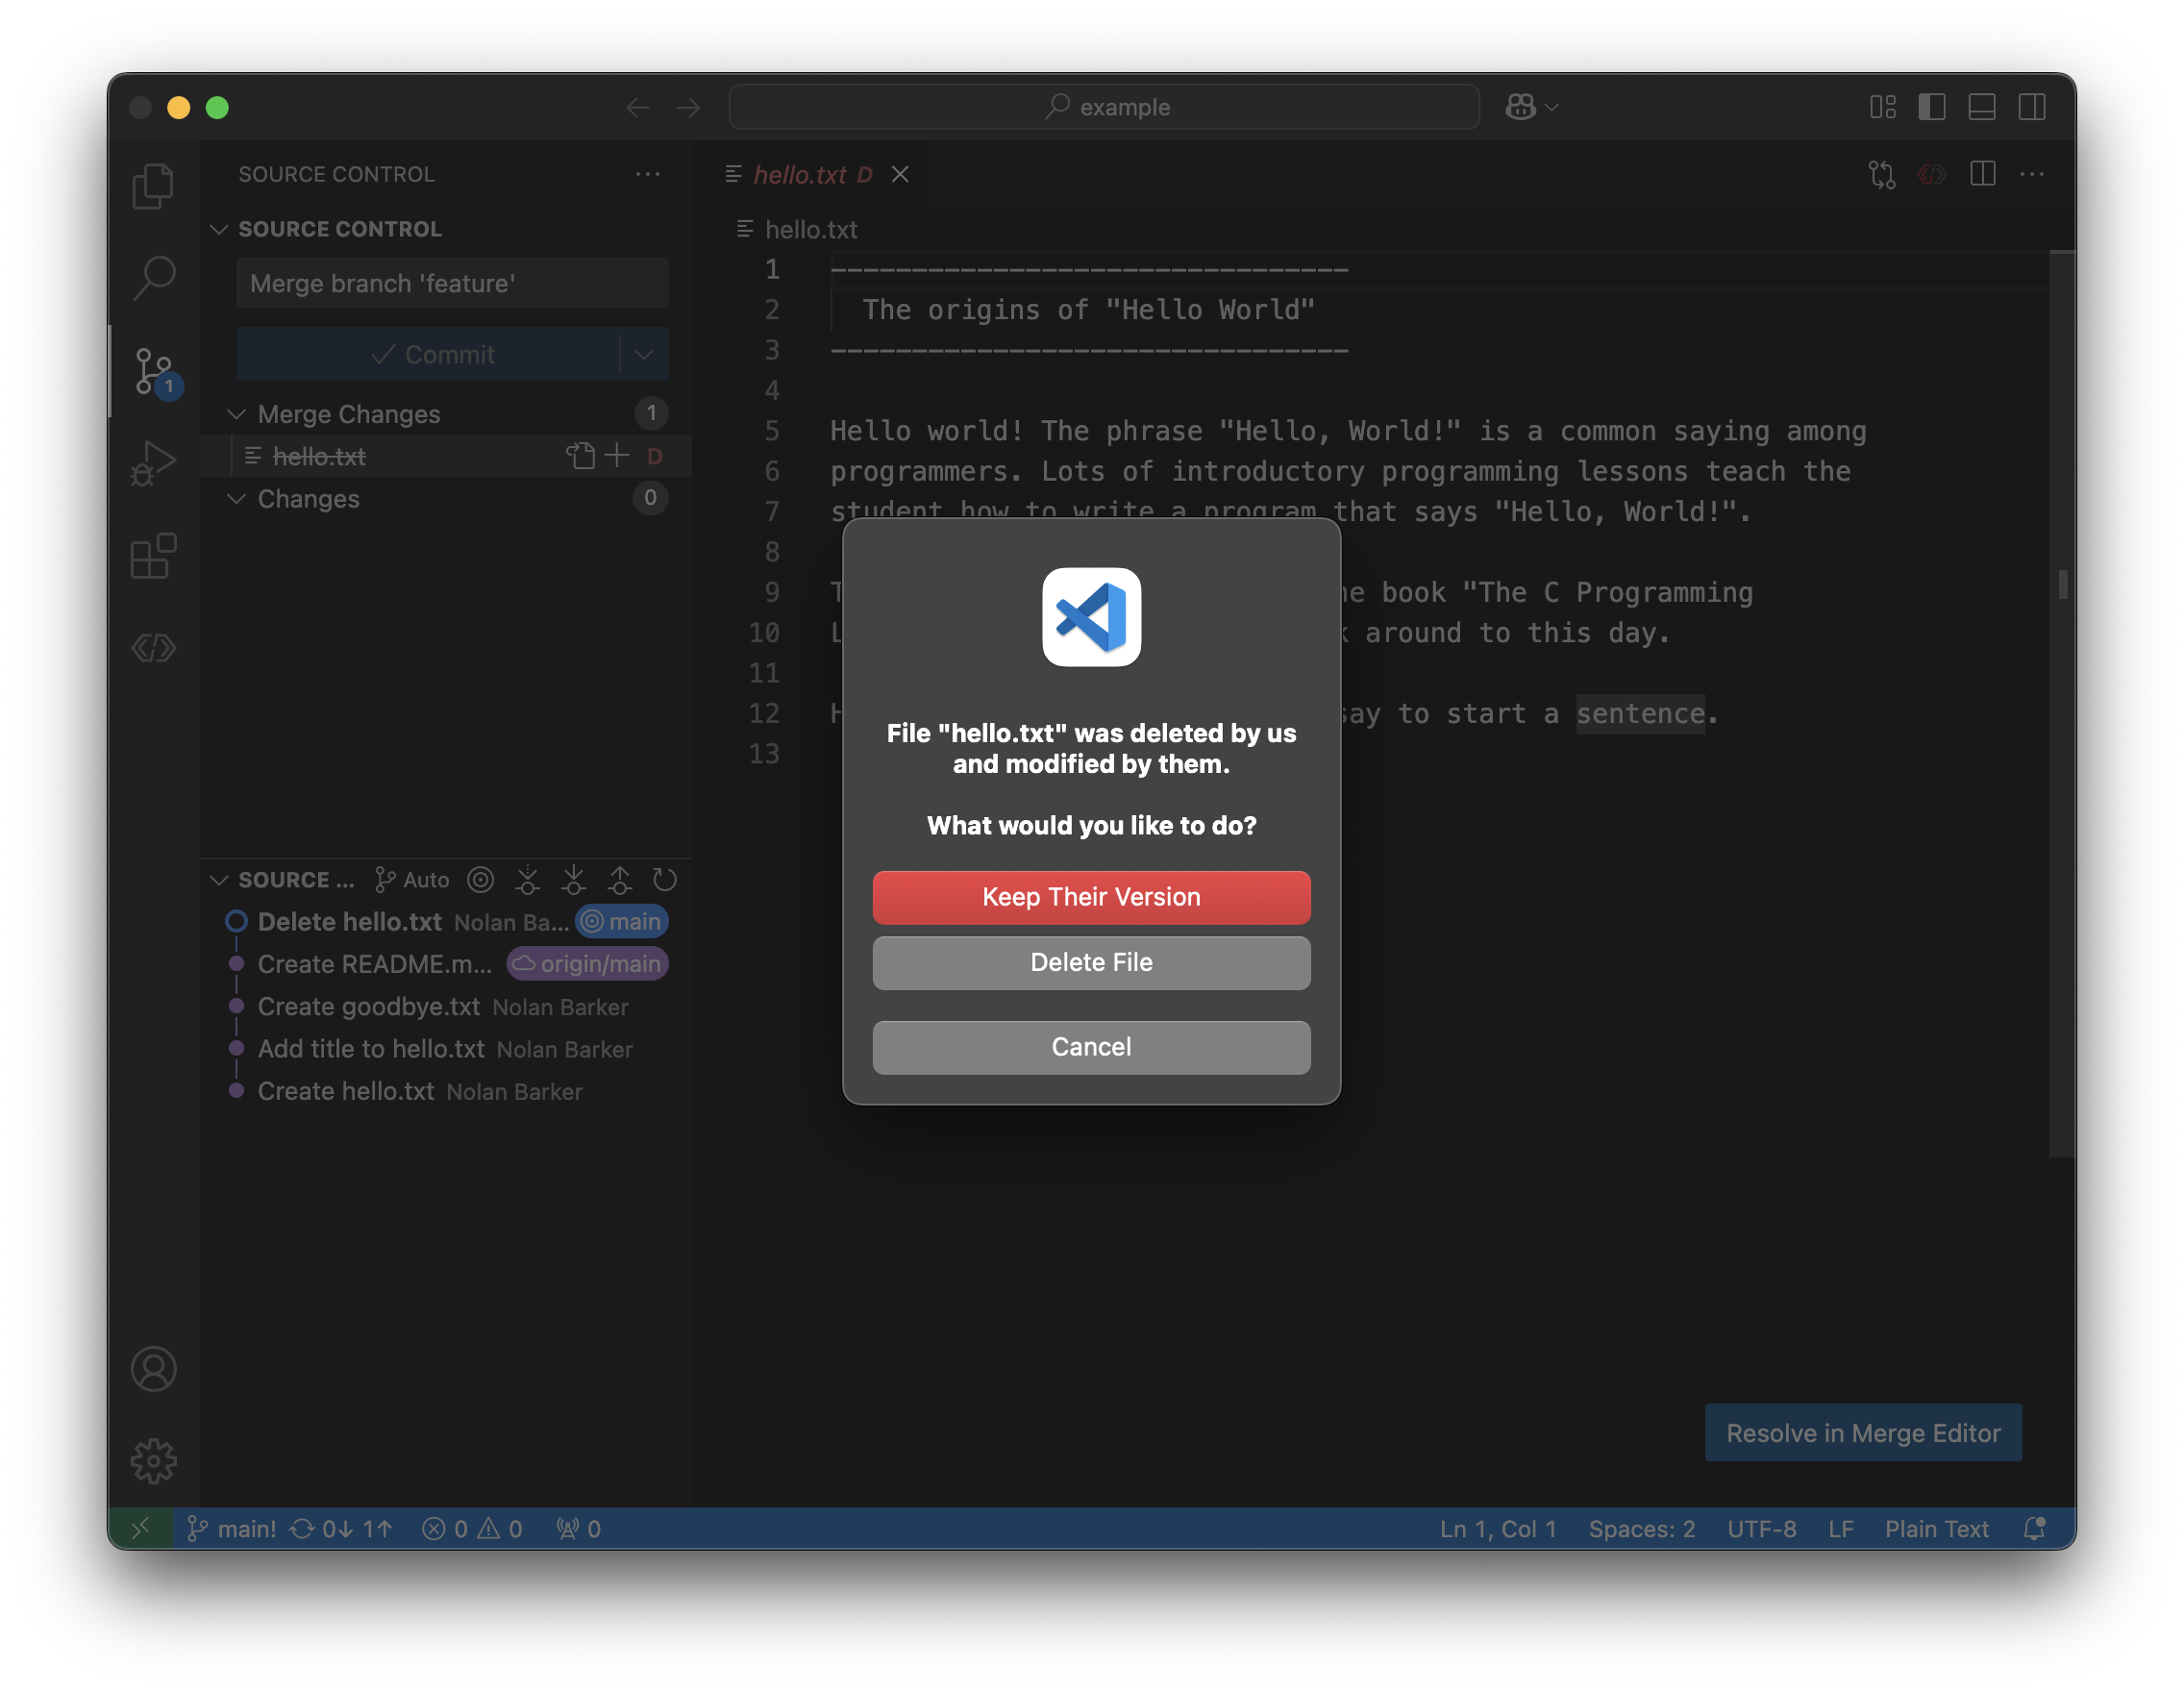
Task: Click the commit message input field
Action: click(452, 283)
